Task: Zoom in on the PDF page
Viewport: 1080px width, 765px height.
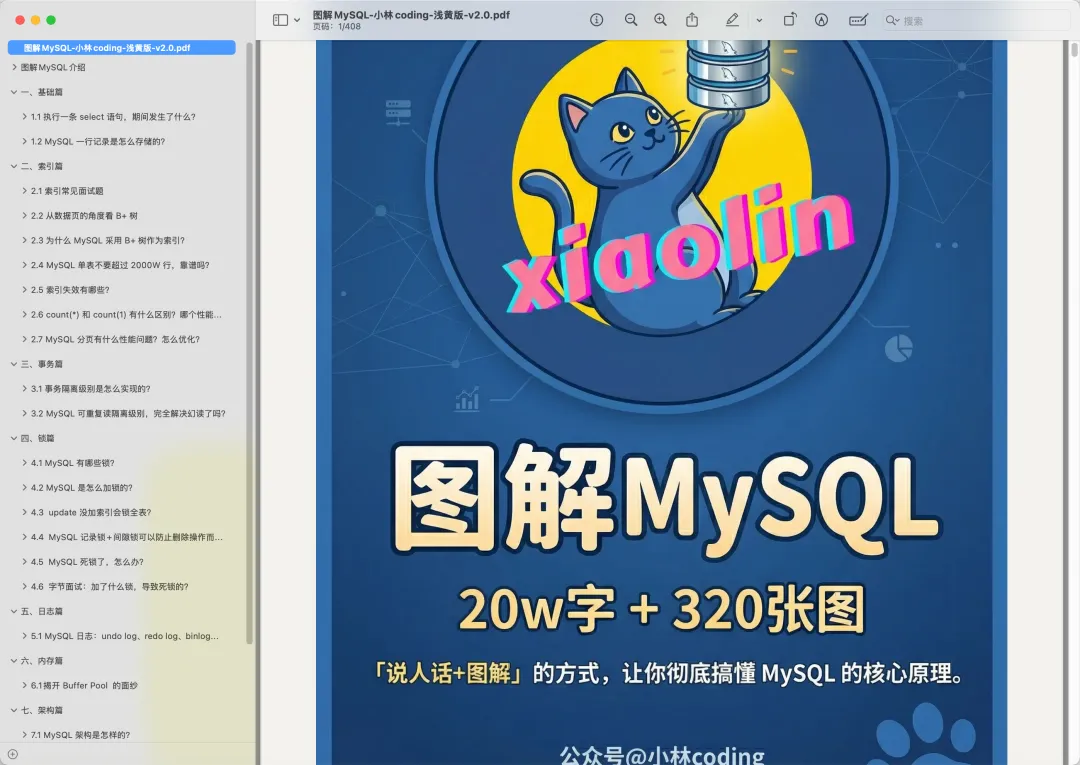Action: click(660, 20)
